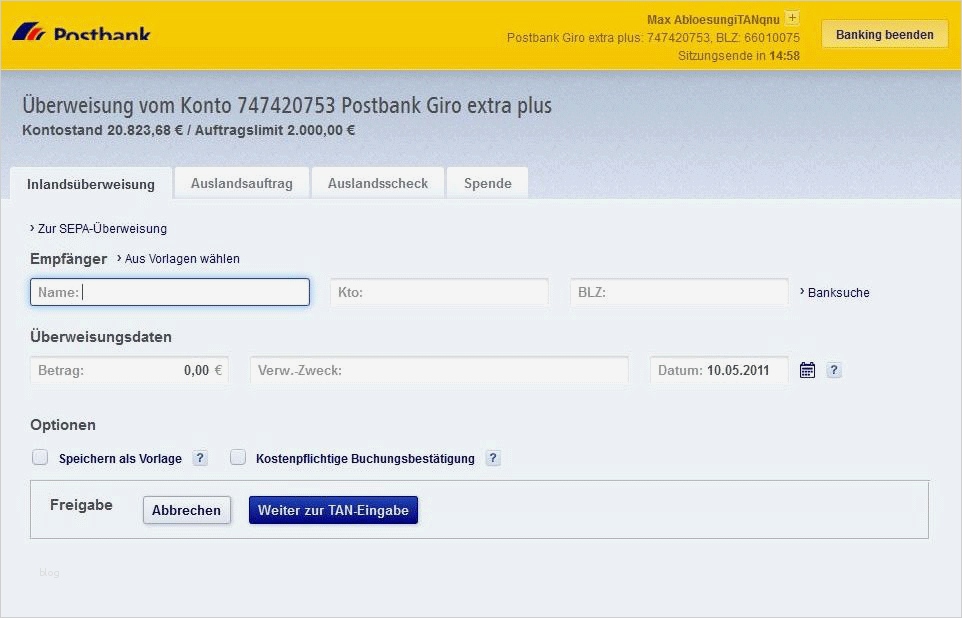The width and height of the screenshot is (962, 618).
Task: Click the Postbank Giro extra plus account line
Action: point(653,37)
